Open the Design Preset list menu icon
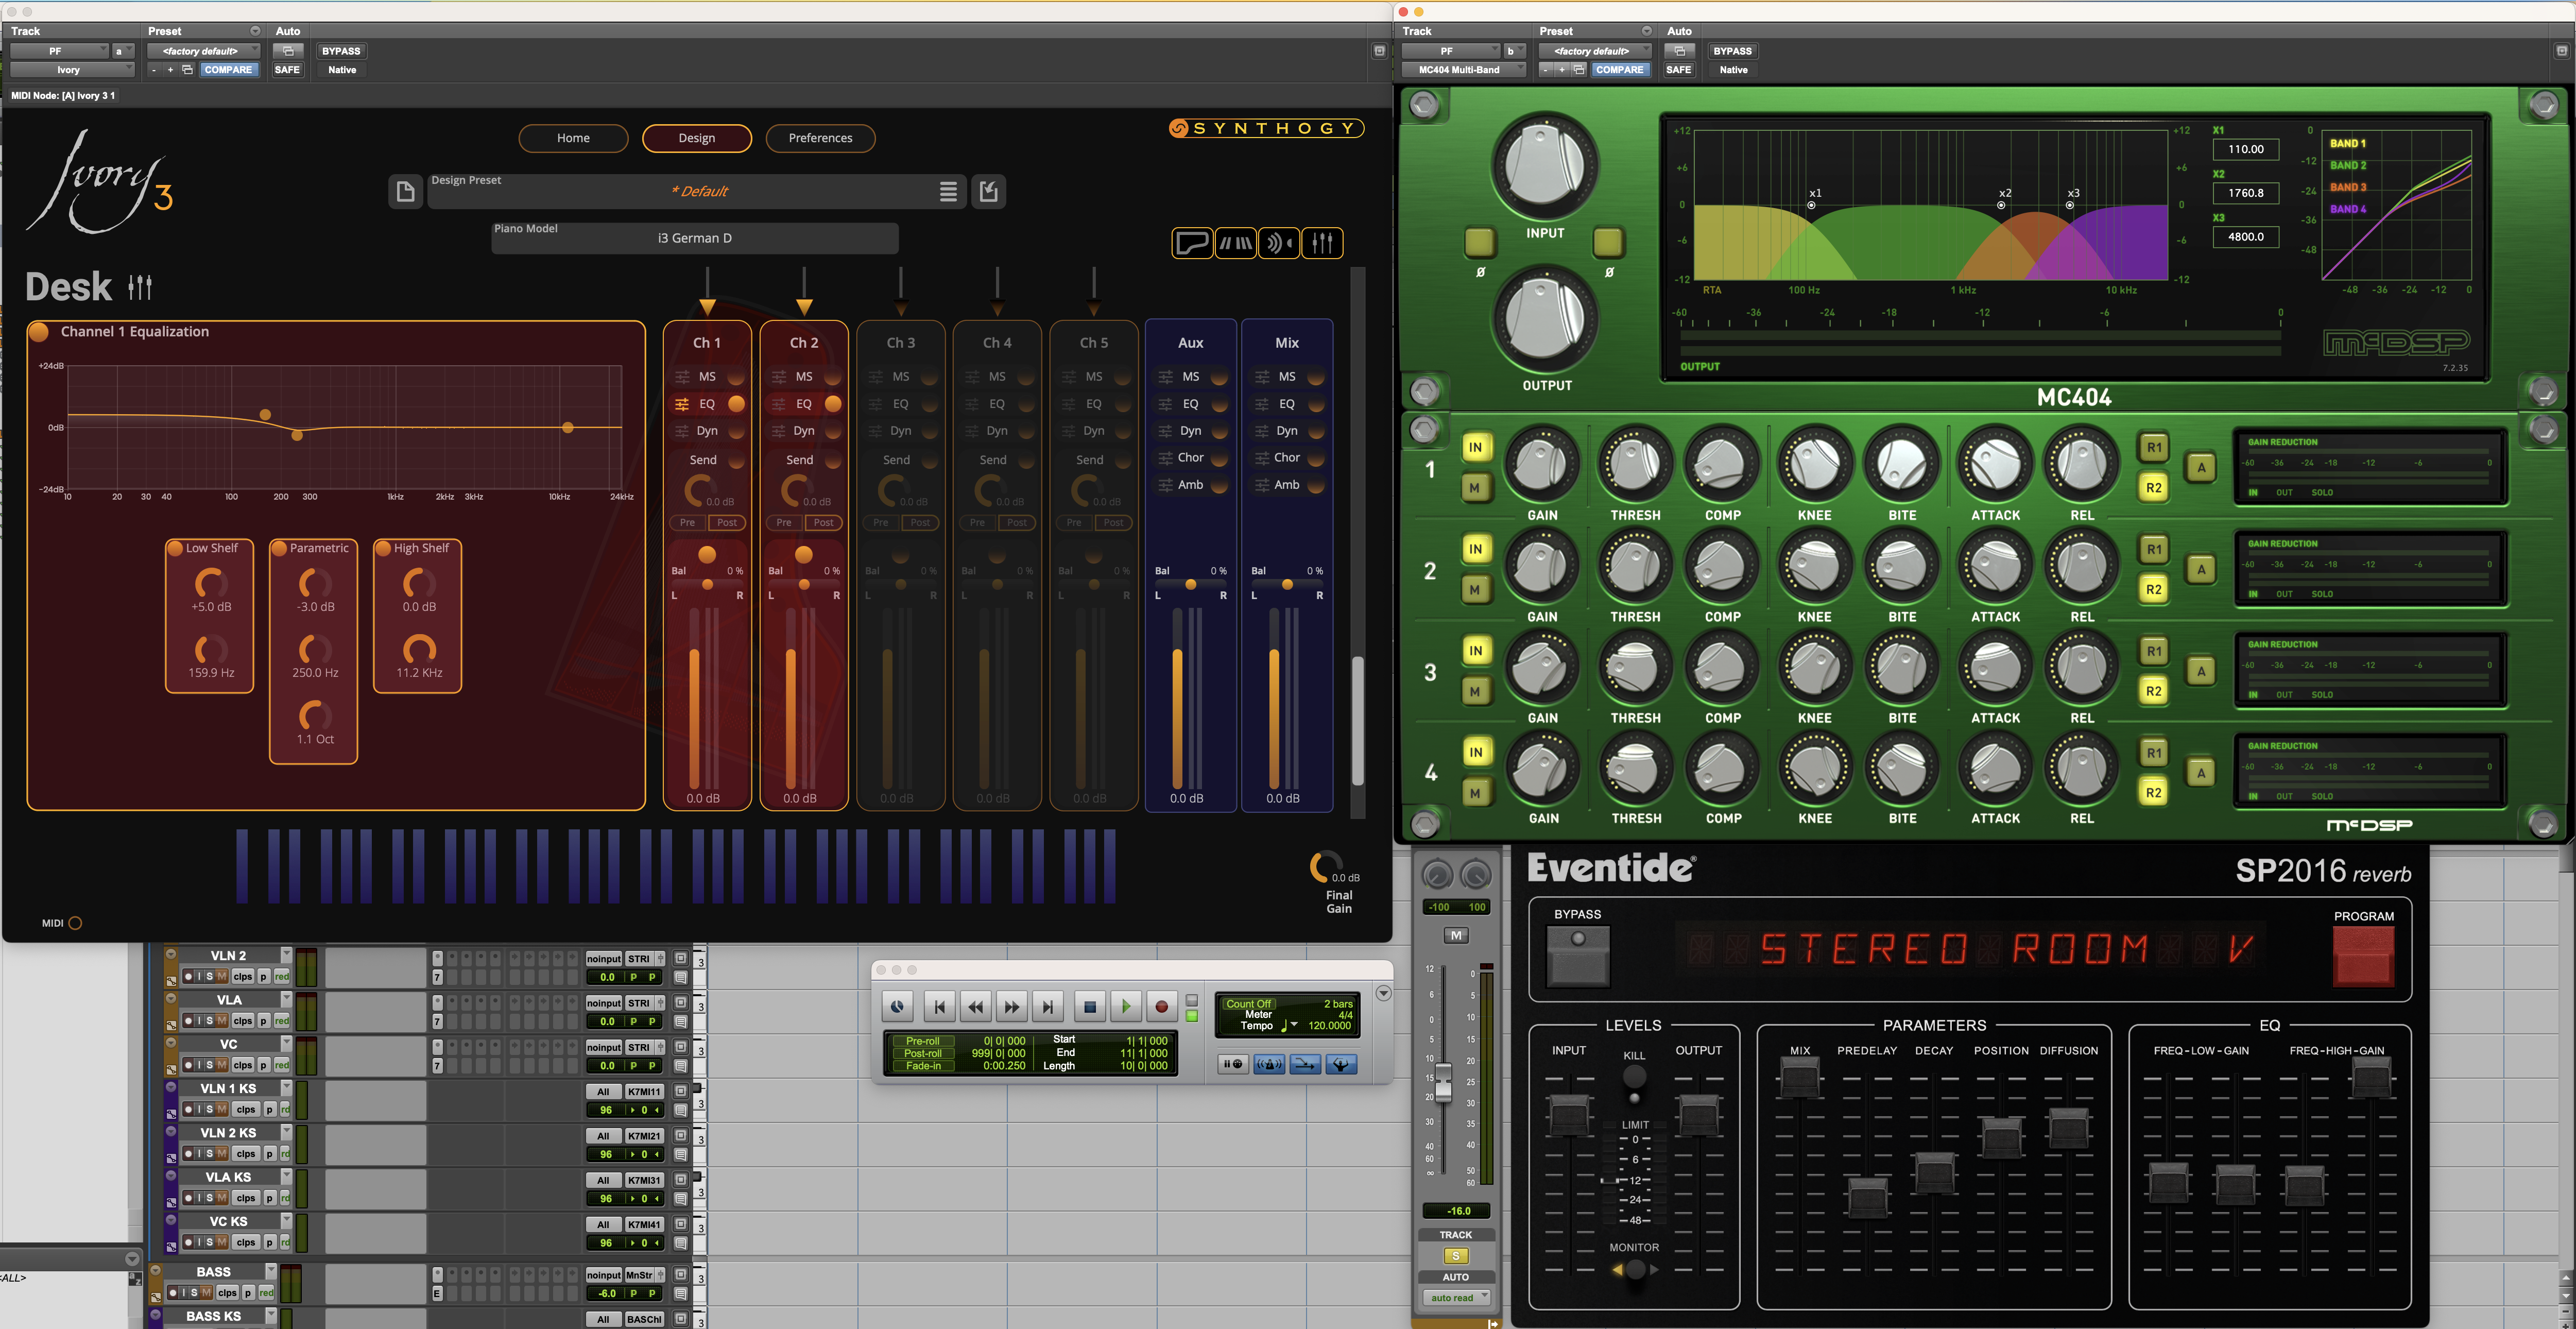Image resolution: width=2576 pixels, height=1329 pixels. [948, 191]
